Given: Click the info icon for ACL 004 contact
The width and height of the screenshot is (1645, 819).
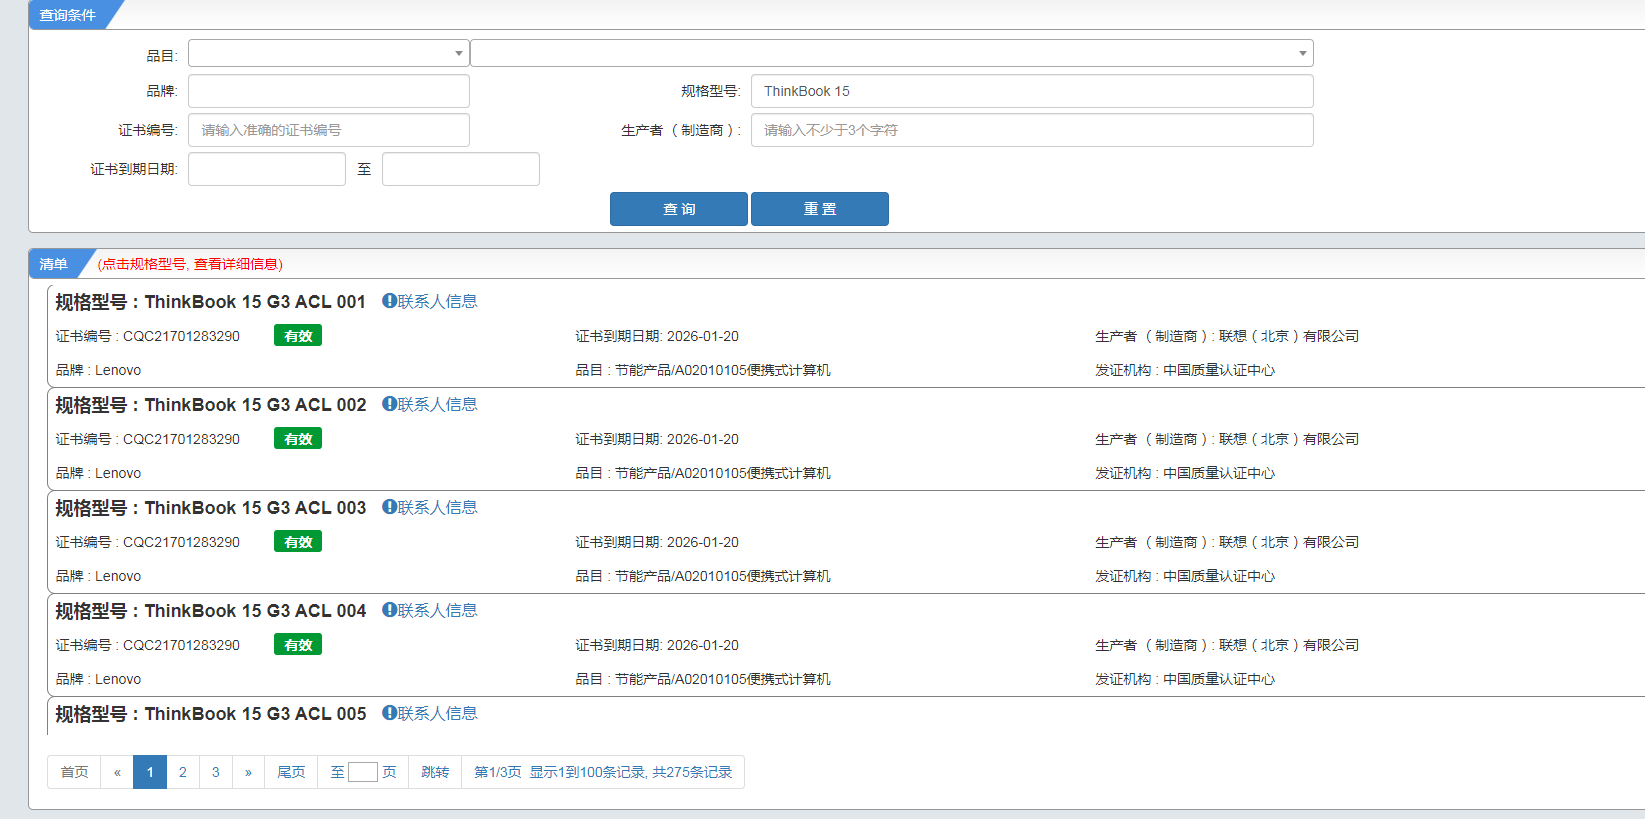Looking at the screenshot, I should [389, 610].
